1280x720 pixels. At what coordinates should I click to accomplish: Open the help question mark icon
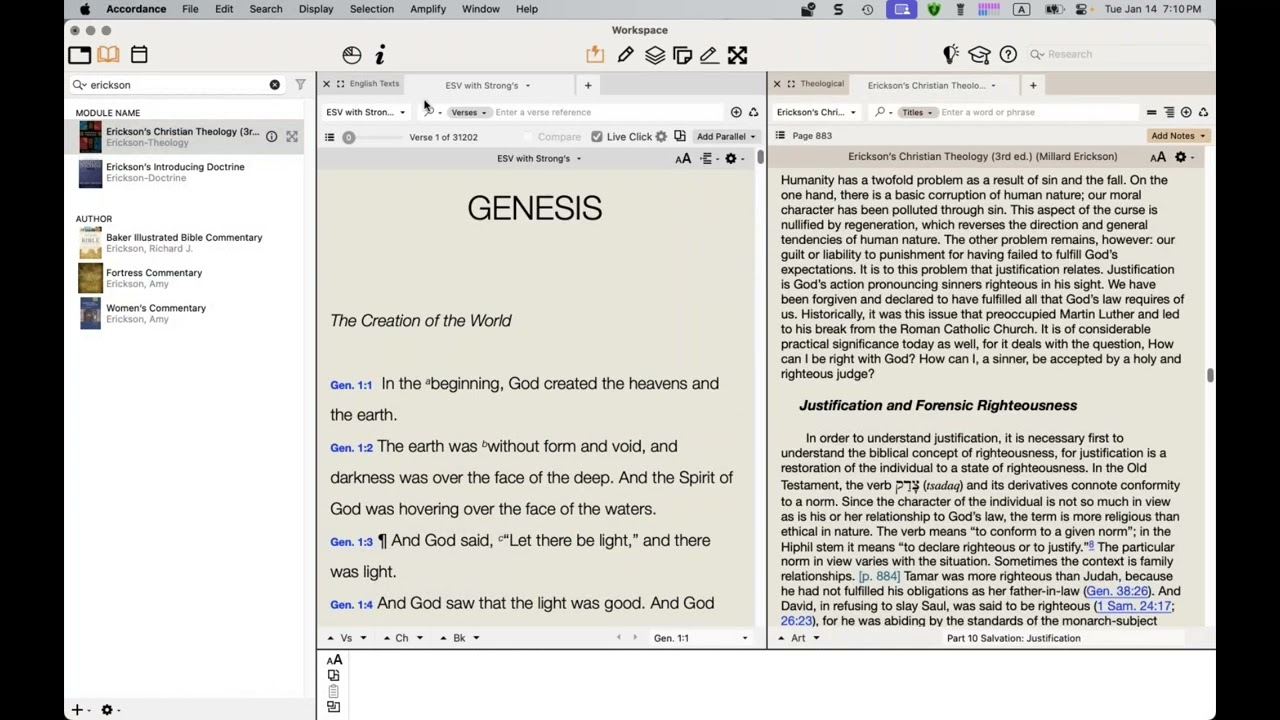coord(1008,54)
